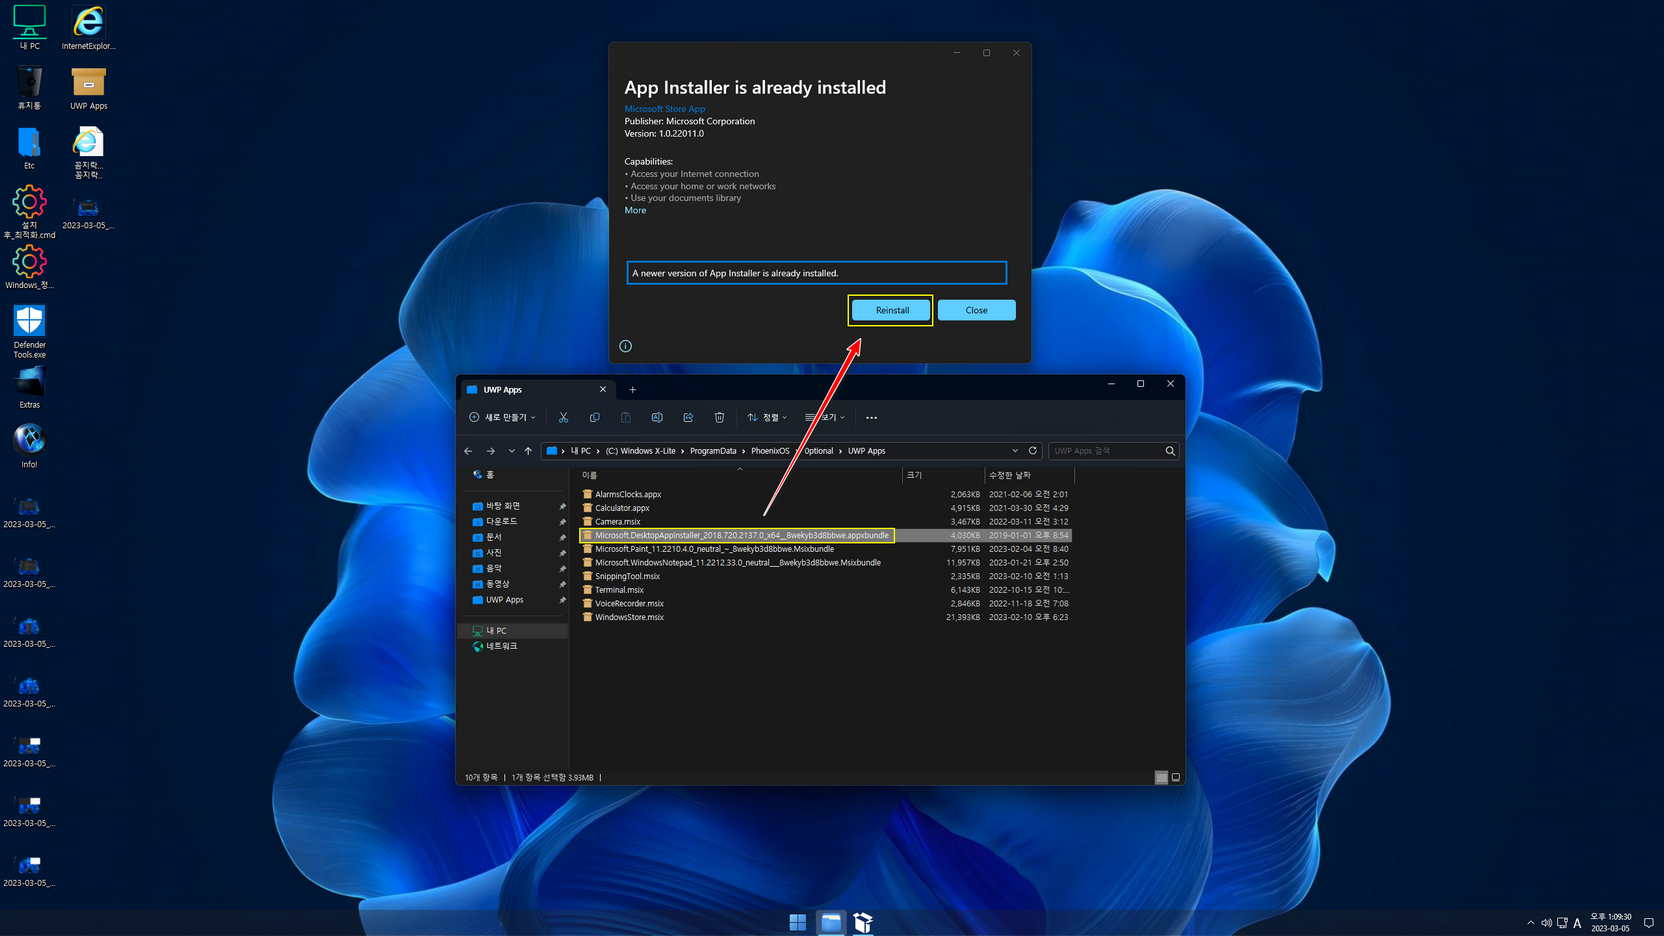Go forward with the Explorer forward arrow
This screenshot has width=1664, height=936.
click(490, 451)
